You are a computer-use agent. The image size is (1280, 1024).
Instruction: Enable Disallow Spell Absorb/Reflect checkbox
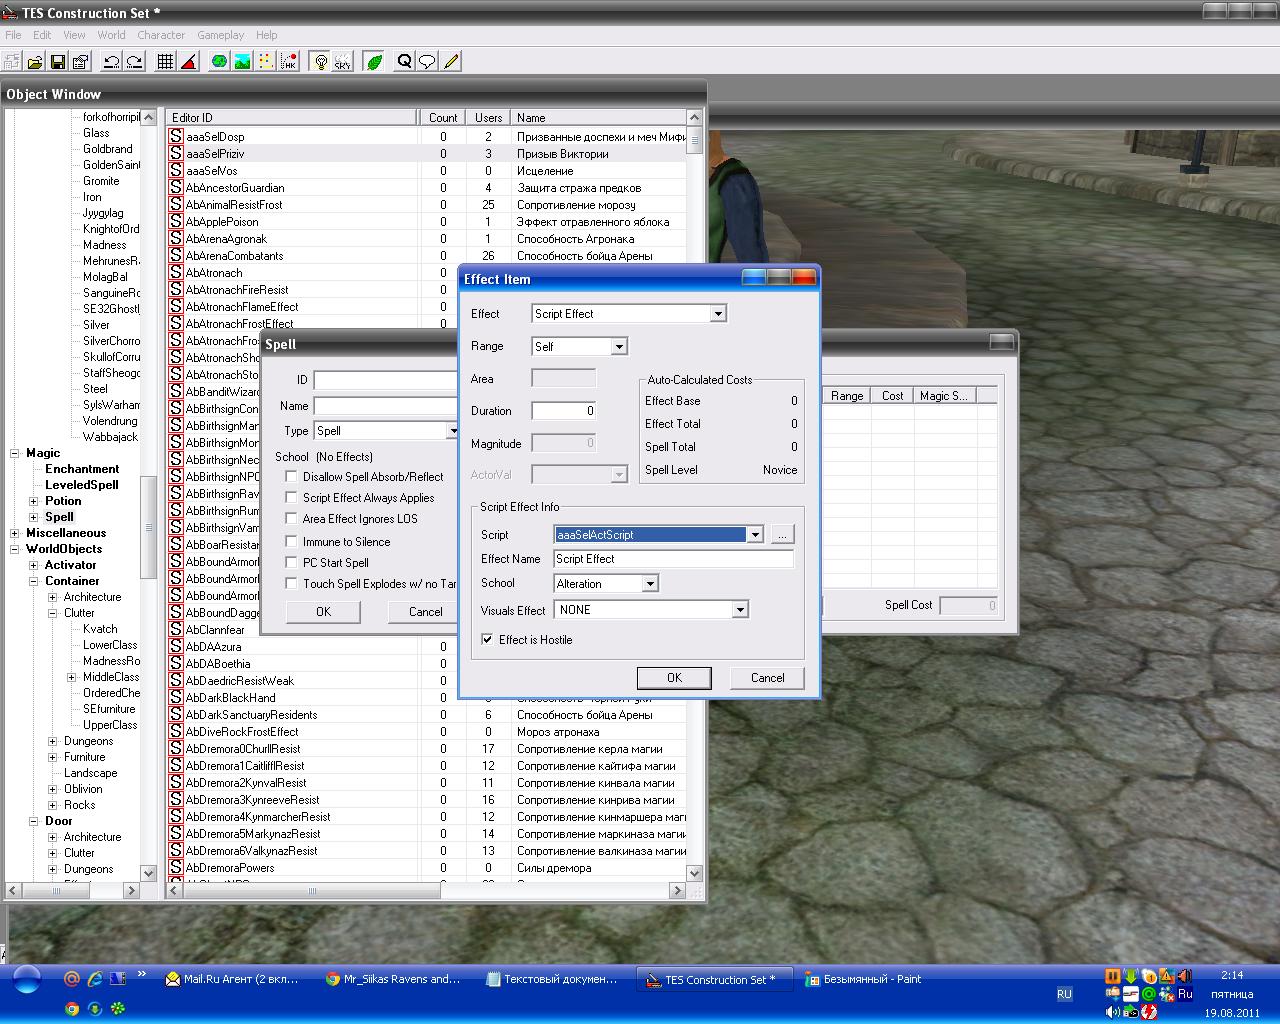pos(292,477)
